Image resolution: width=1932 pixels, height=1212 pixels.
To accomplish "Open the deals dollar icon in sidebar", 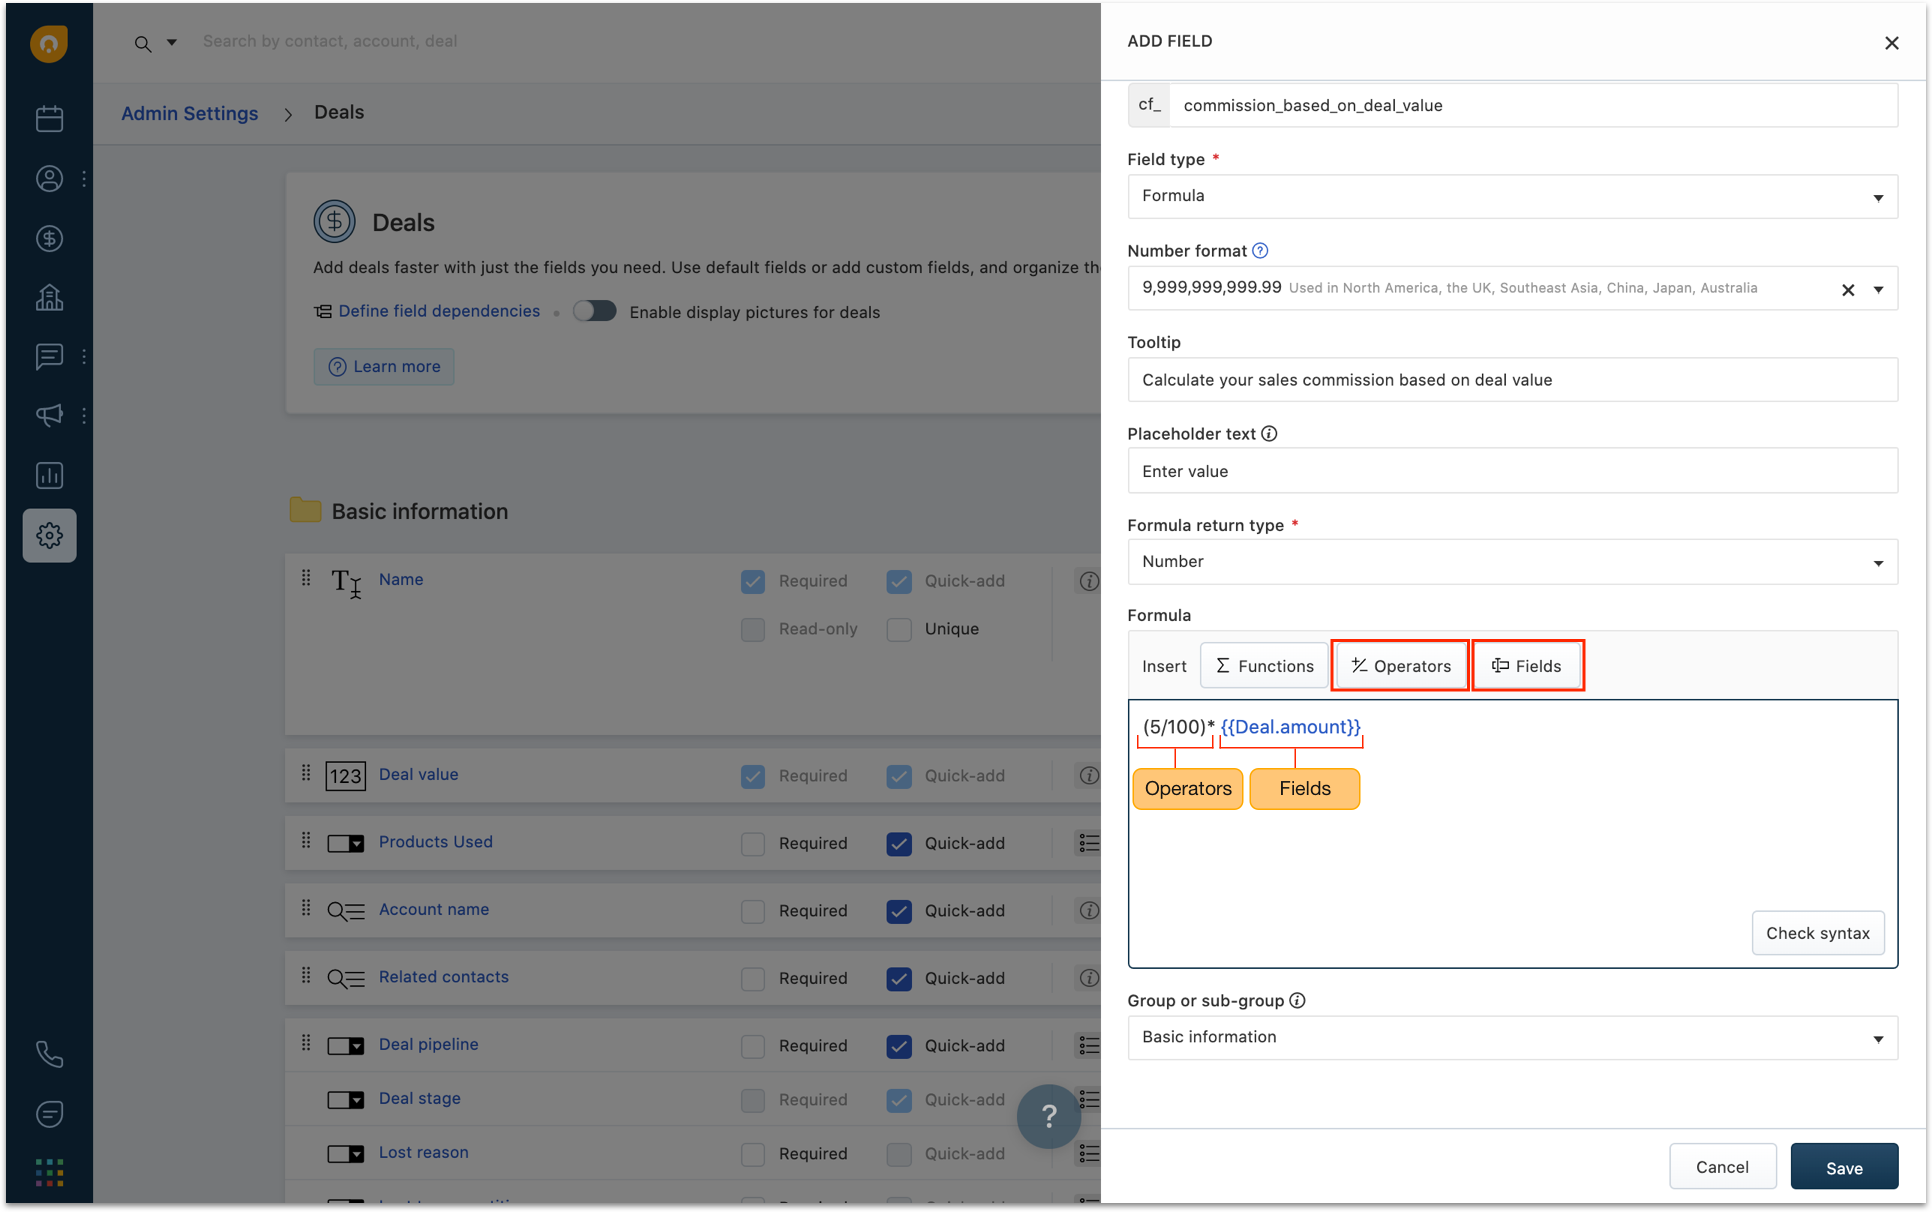I will click(49, 238).
